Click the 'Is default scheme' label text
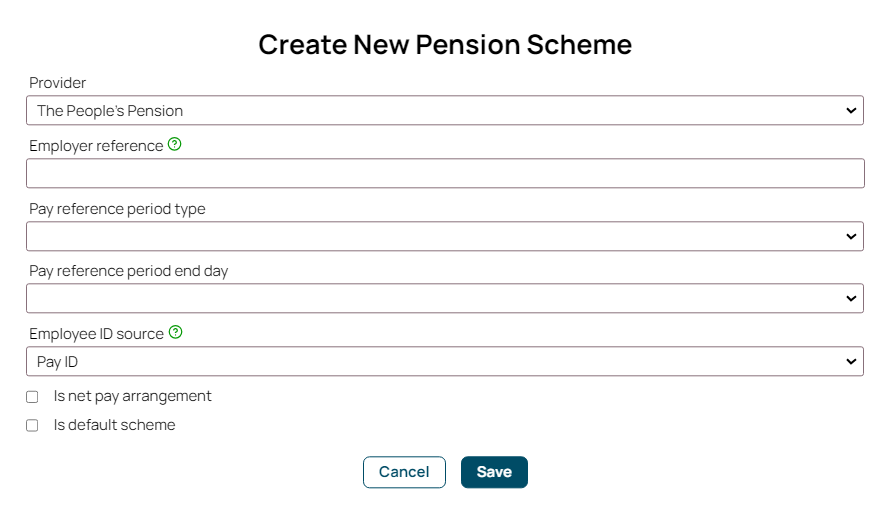This screenshot has height=511, width=887. (x=114, y=424)
